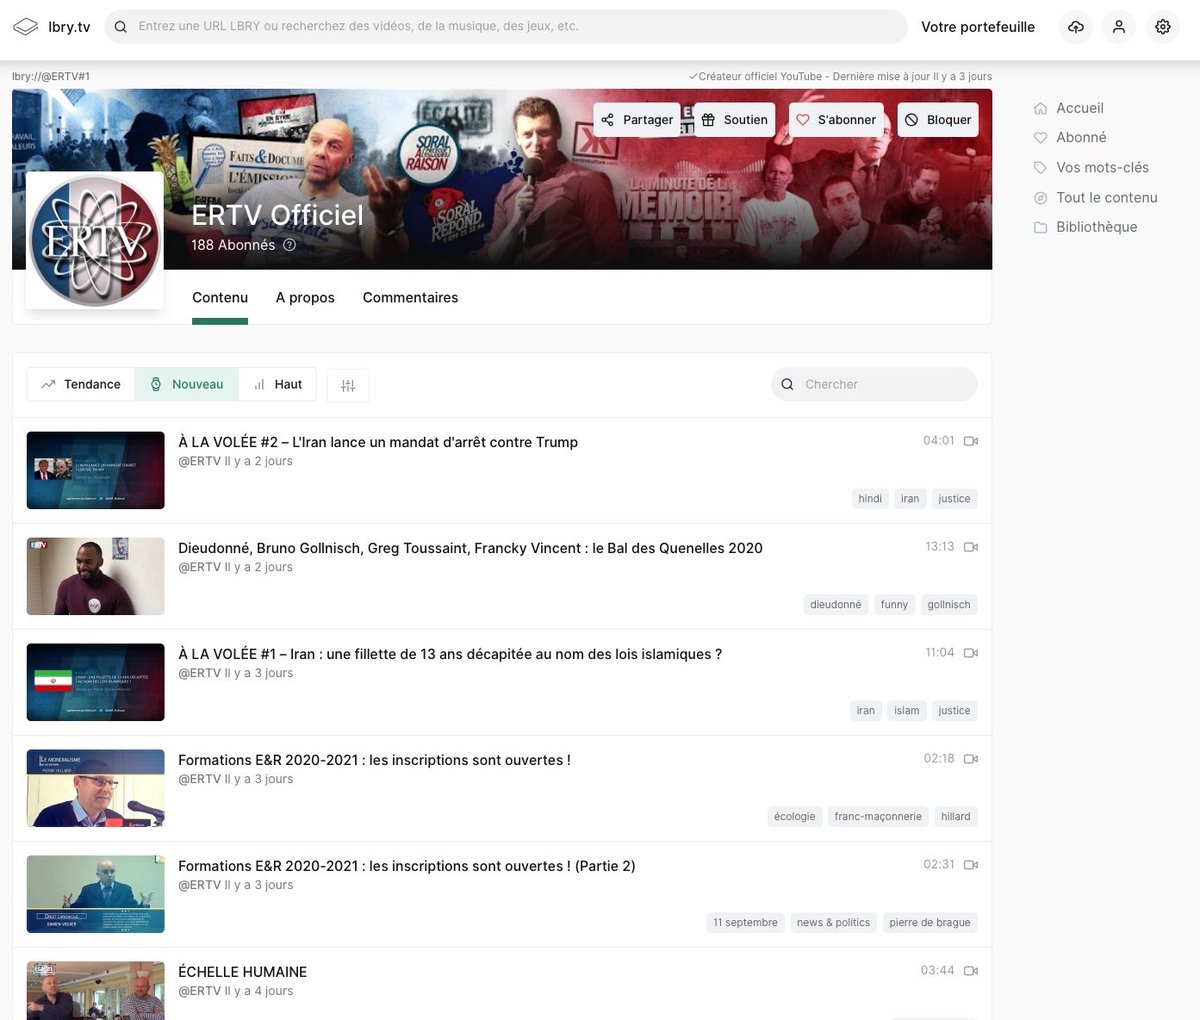Go to Accueil in sidebar
Viewport: 1200px width, 1020px height.
(1080, 108)
